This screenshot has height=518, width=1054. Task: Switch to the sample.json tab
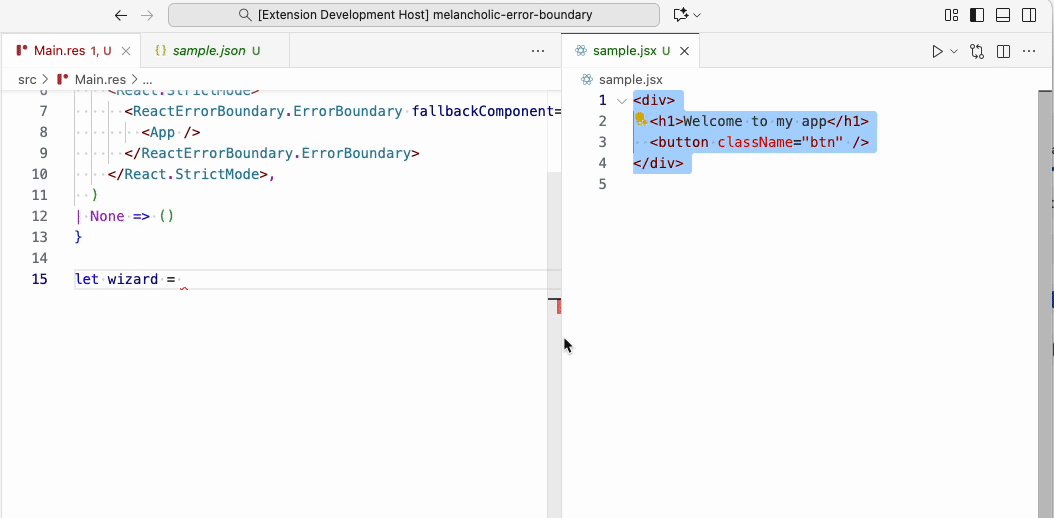(215, 50)
